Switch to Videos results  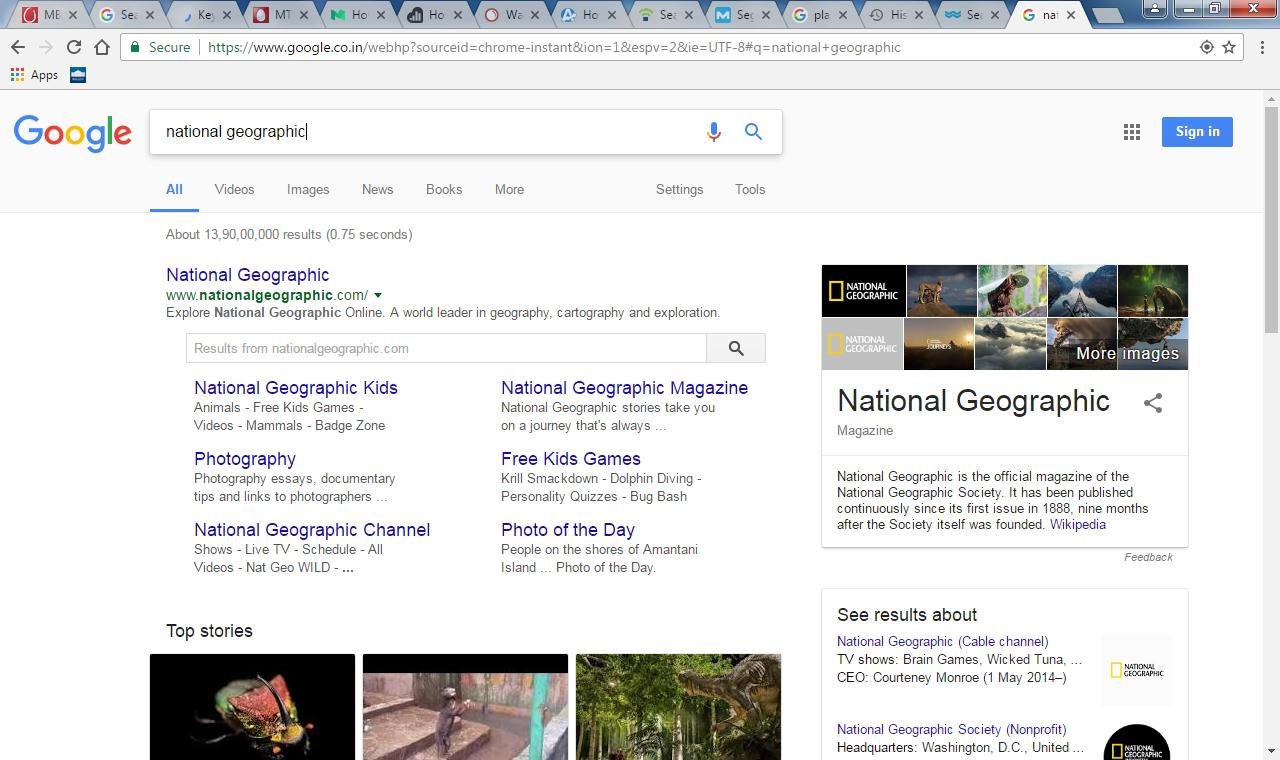pyautogui.click(x=234, y=189)
